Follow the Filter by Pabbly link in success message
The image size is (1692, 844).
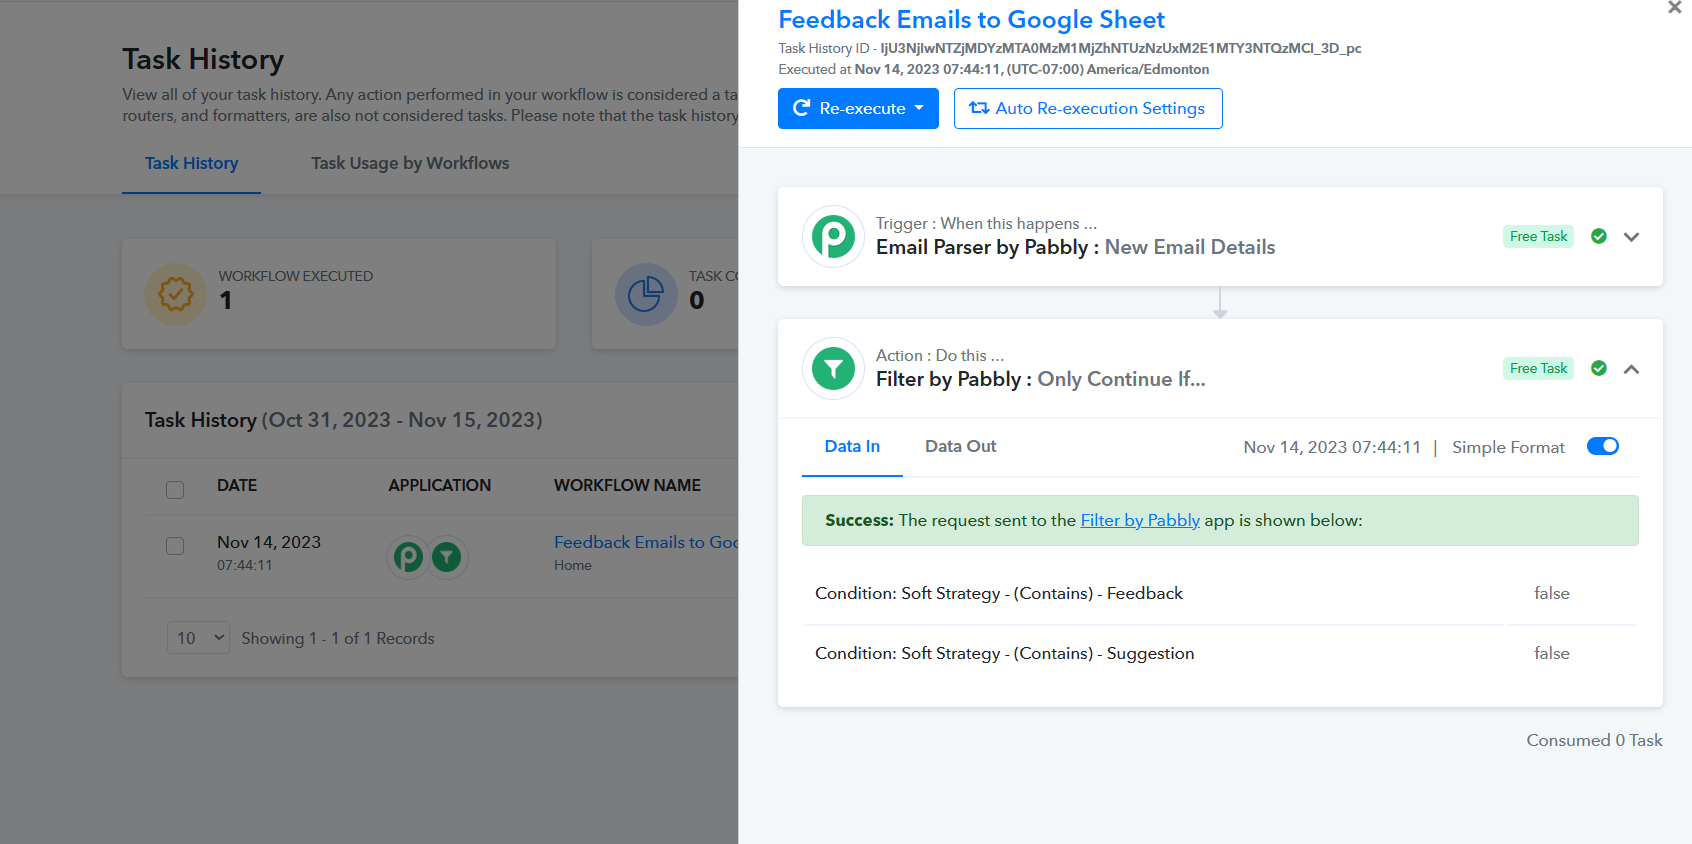(1140, 520)
